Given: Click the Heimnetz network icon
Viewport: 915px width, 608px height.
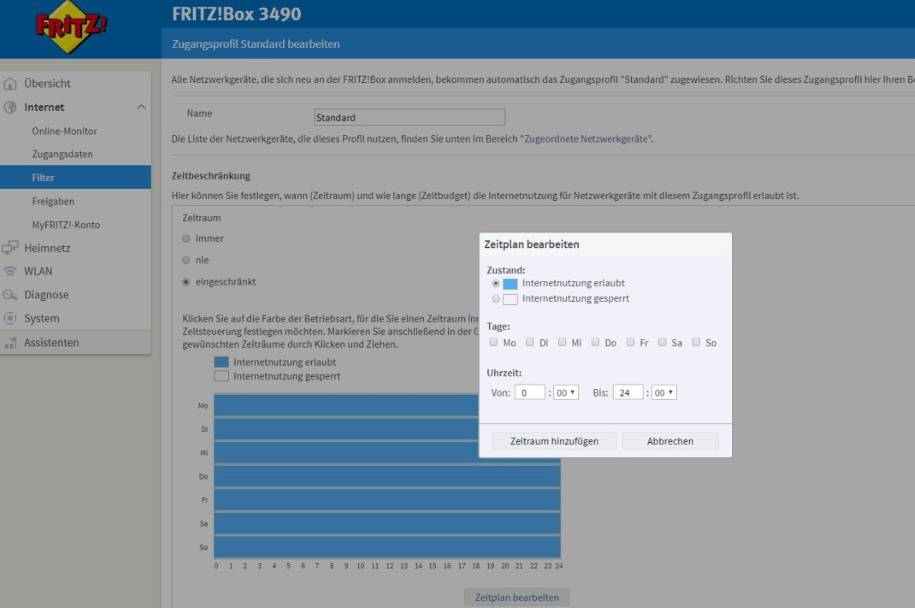Looking at the screenshot, I should [10, 248].
